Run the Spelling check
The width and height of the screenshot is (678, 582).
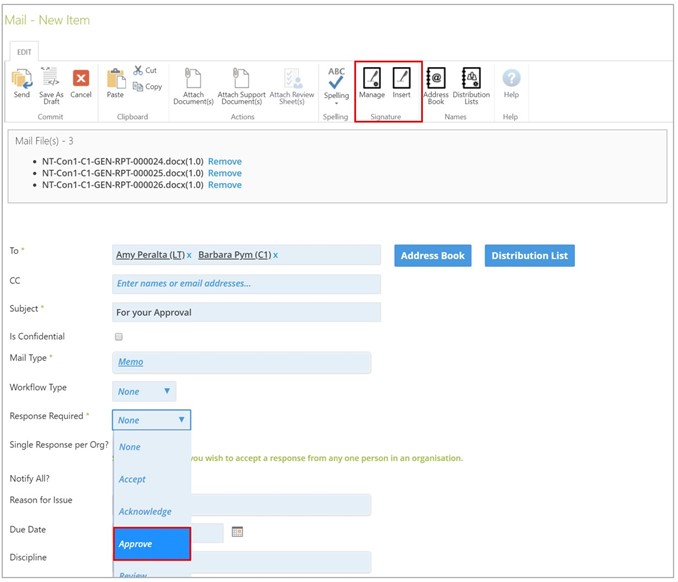click(x=336, y=84)
